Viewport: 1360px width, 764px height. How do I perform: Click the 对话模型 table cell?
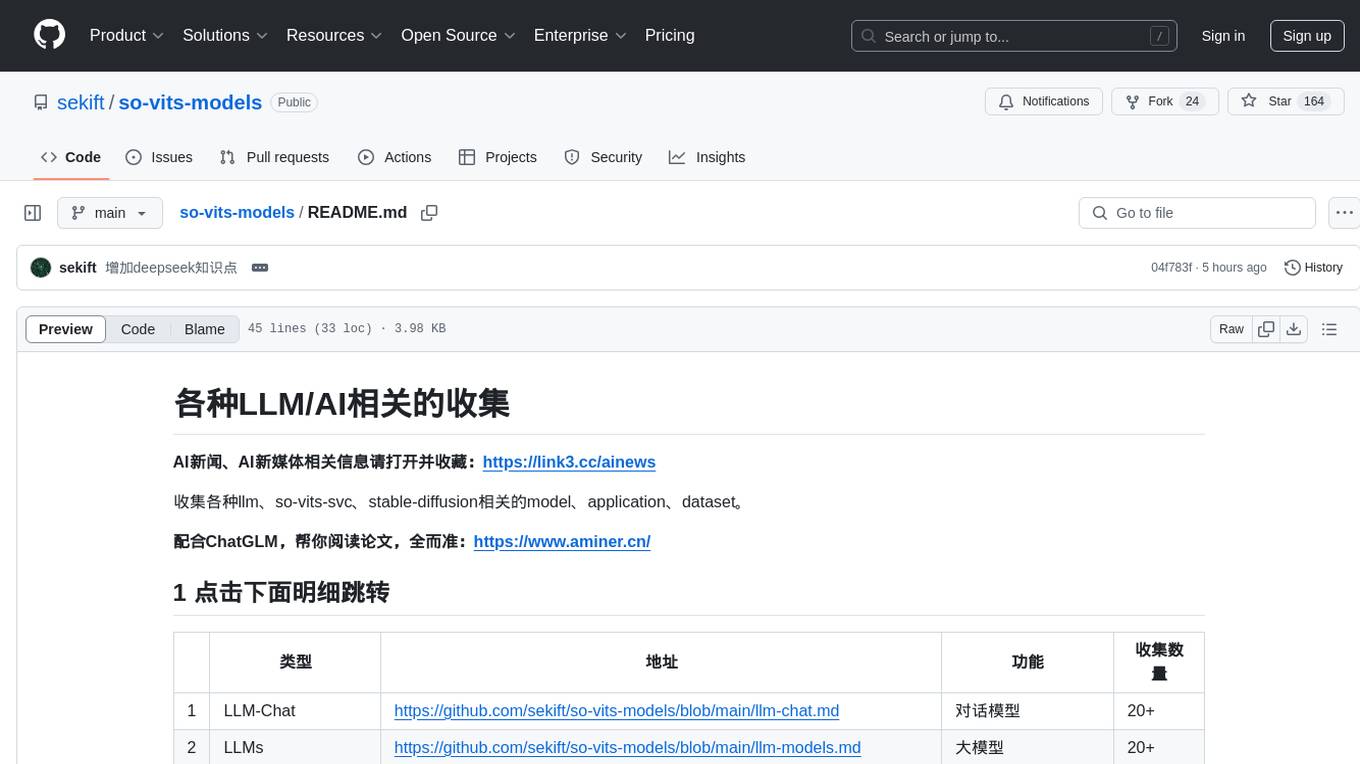coord(1027,711)
